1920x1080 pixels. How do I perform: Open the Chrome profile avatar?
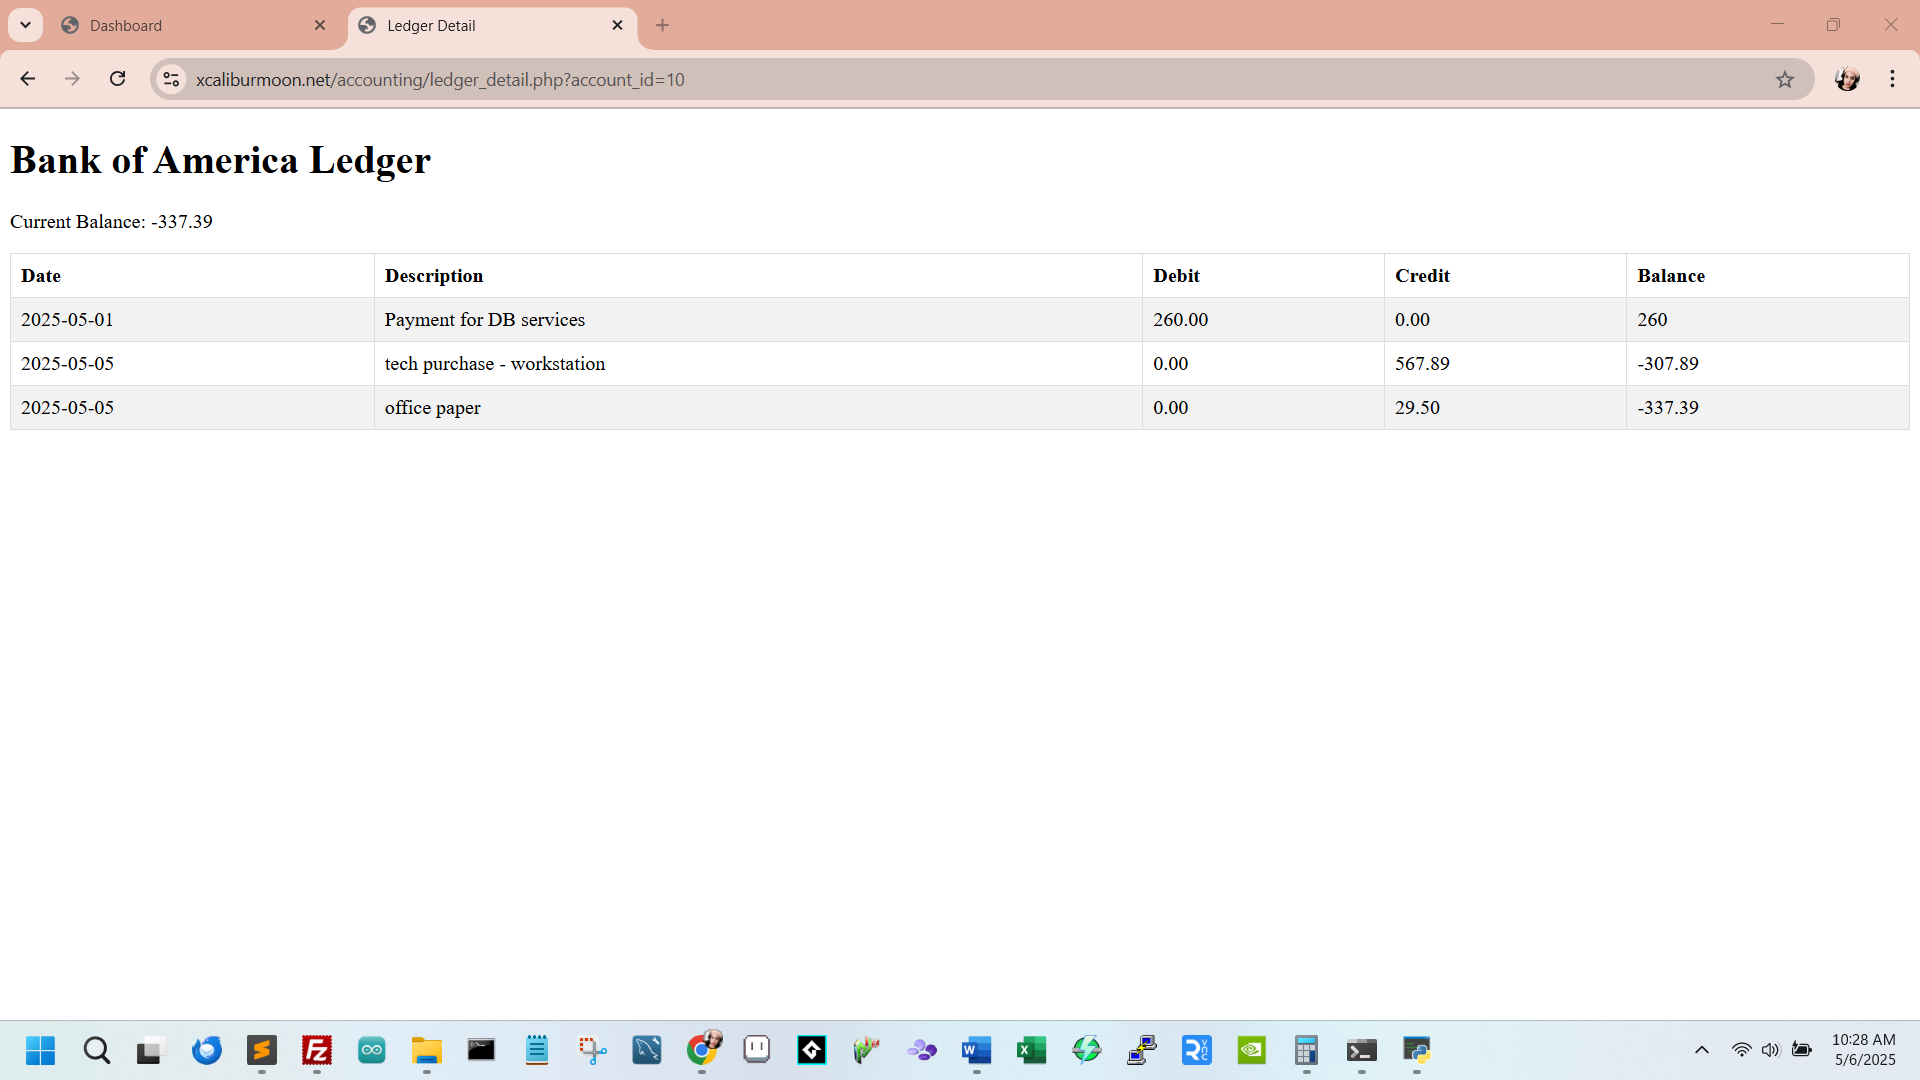click(x=1848, y=79)
